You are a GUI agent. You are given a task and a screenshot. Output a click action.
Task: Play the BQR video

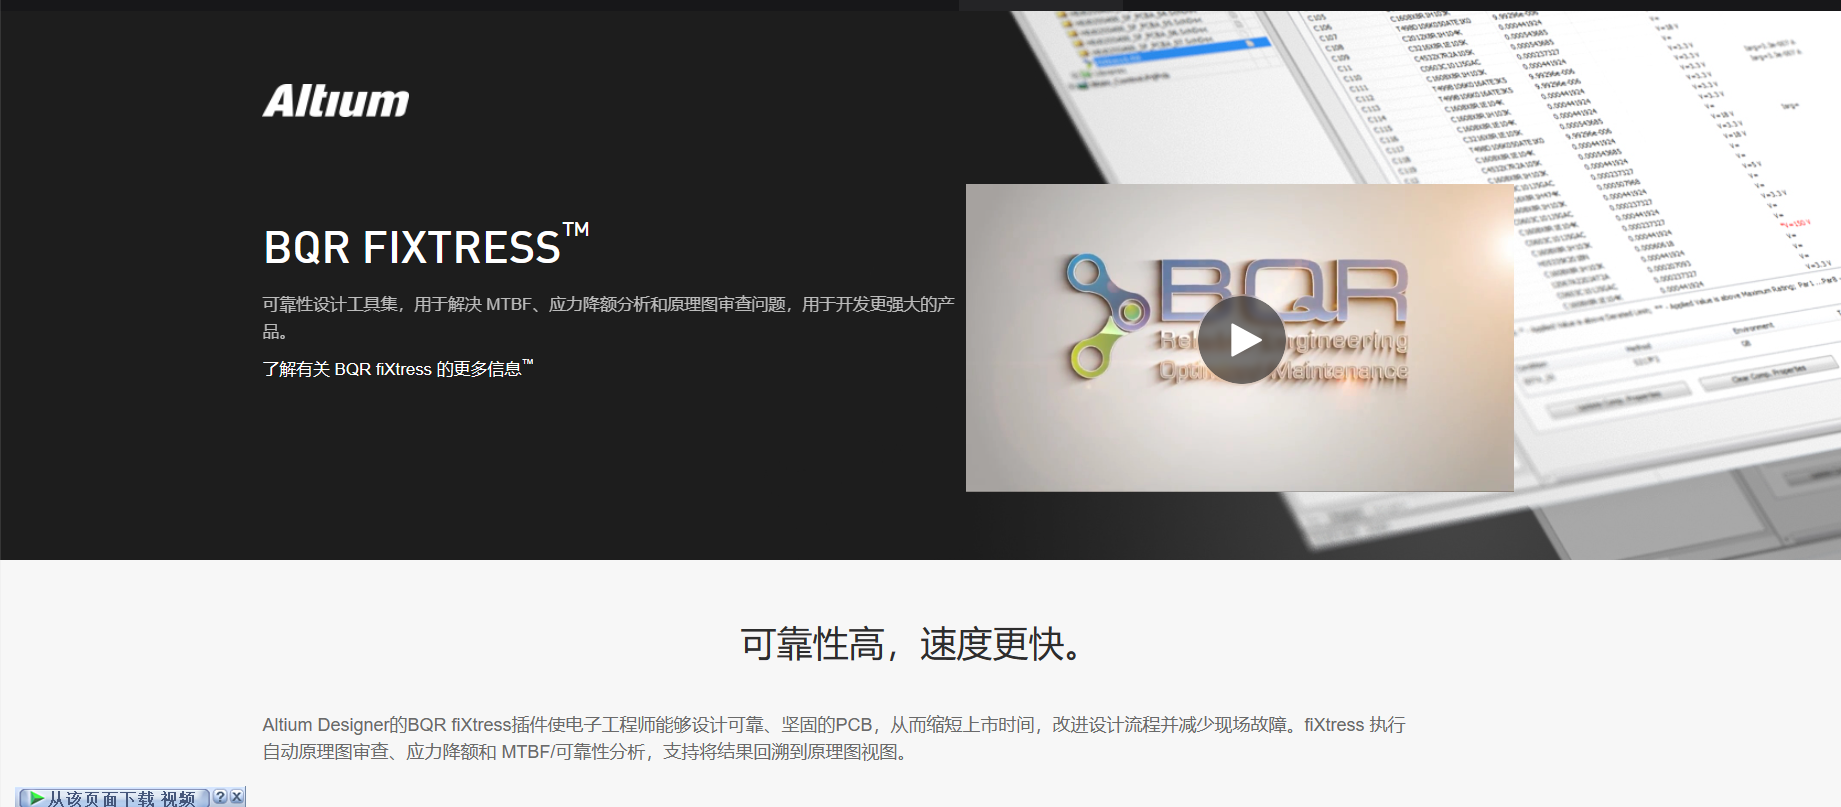tap(1241, 340)
